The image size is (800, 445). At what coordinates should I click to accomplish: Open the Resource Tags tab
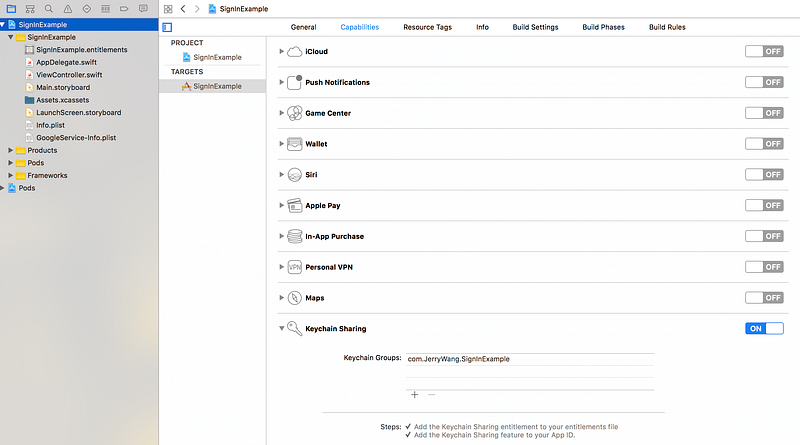428,27
